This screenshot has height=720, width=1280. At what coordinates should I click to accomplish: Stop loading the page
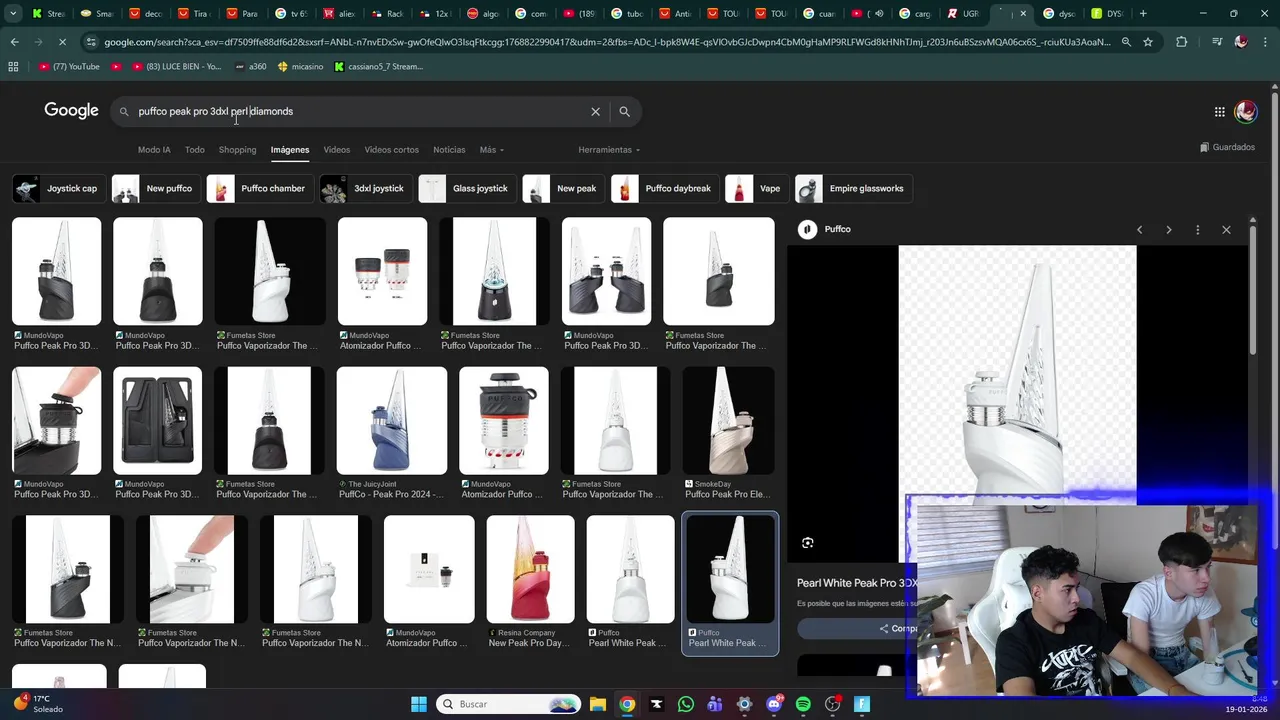click(62, 42)
